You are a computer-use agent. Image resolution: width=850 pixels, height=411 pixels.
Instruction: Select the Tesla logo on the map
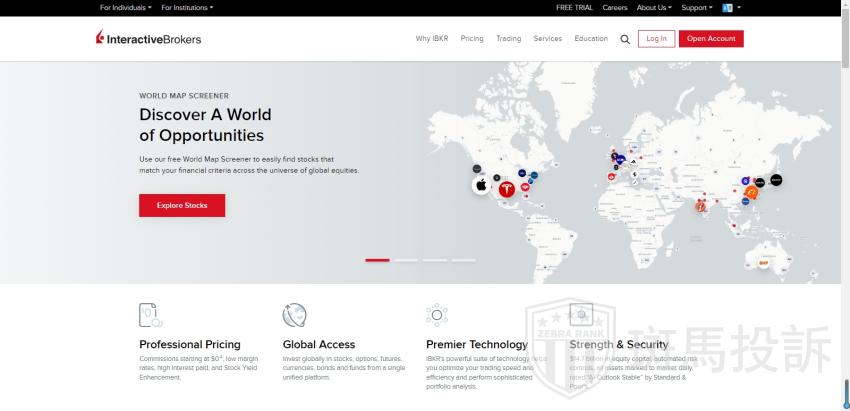pyautogui.click(x=506, y=189)
